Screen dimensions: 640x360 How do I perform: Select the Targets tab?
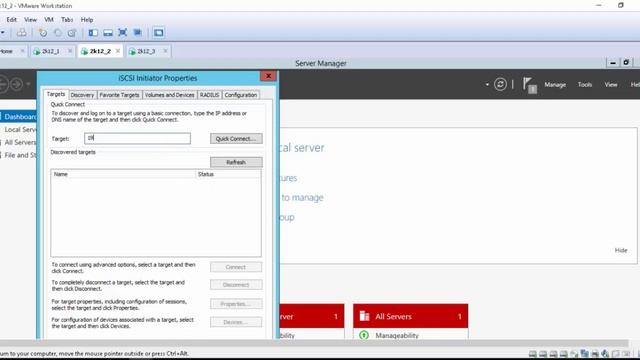pyautogui.click(x=56, y=94)
